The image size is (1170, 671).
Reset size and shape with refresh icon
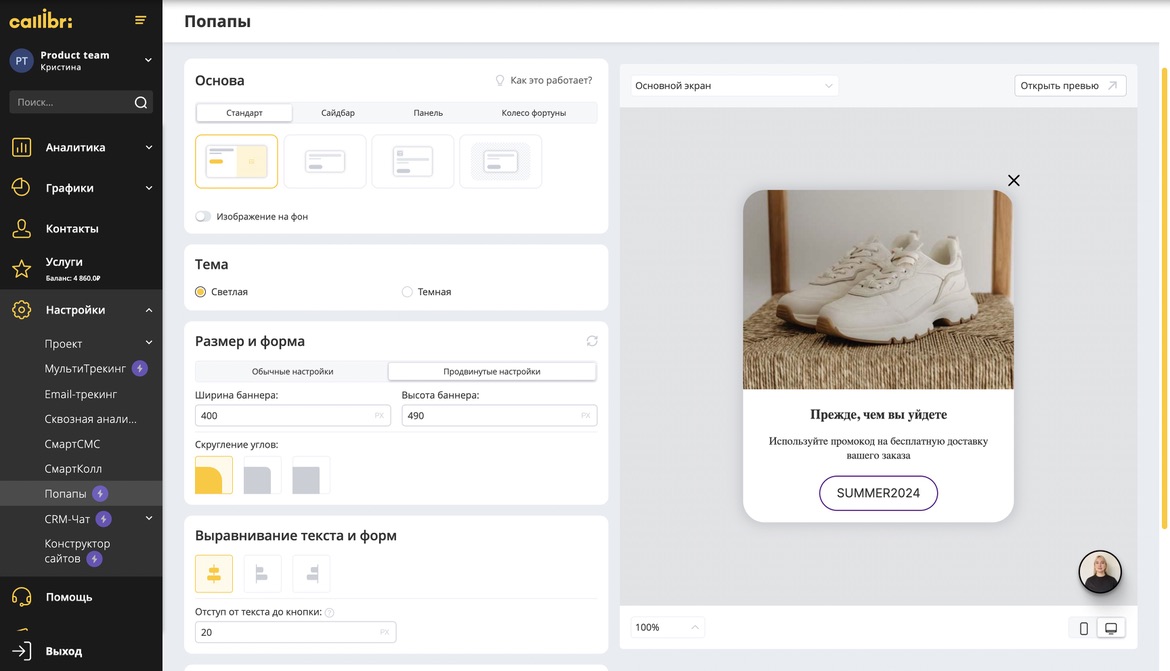click(x=592, y=341)
